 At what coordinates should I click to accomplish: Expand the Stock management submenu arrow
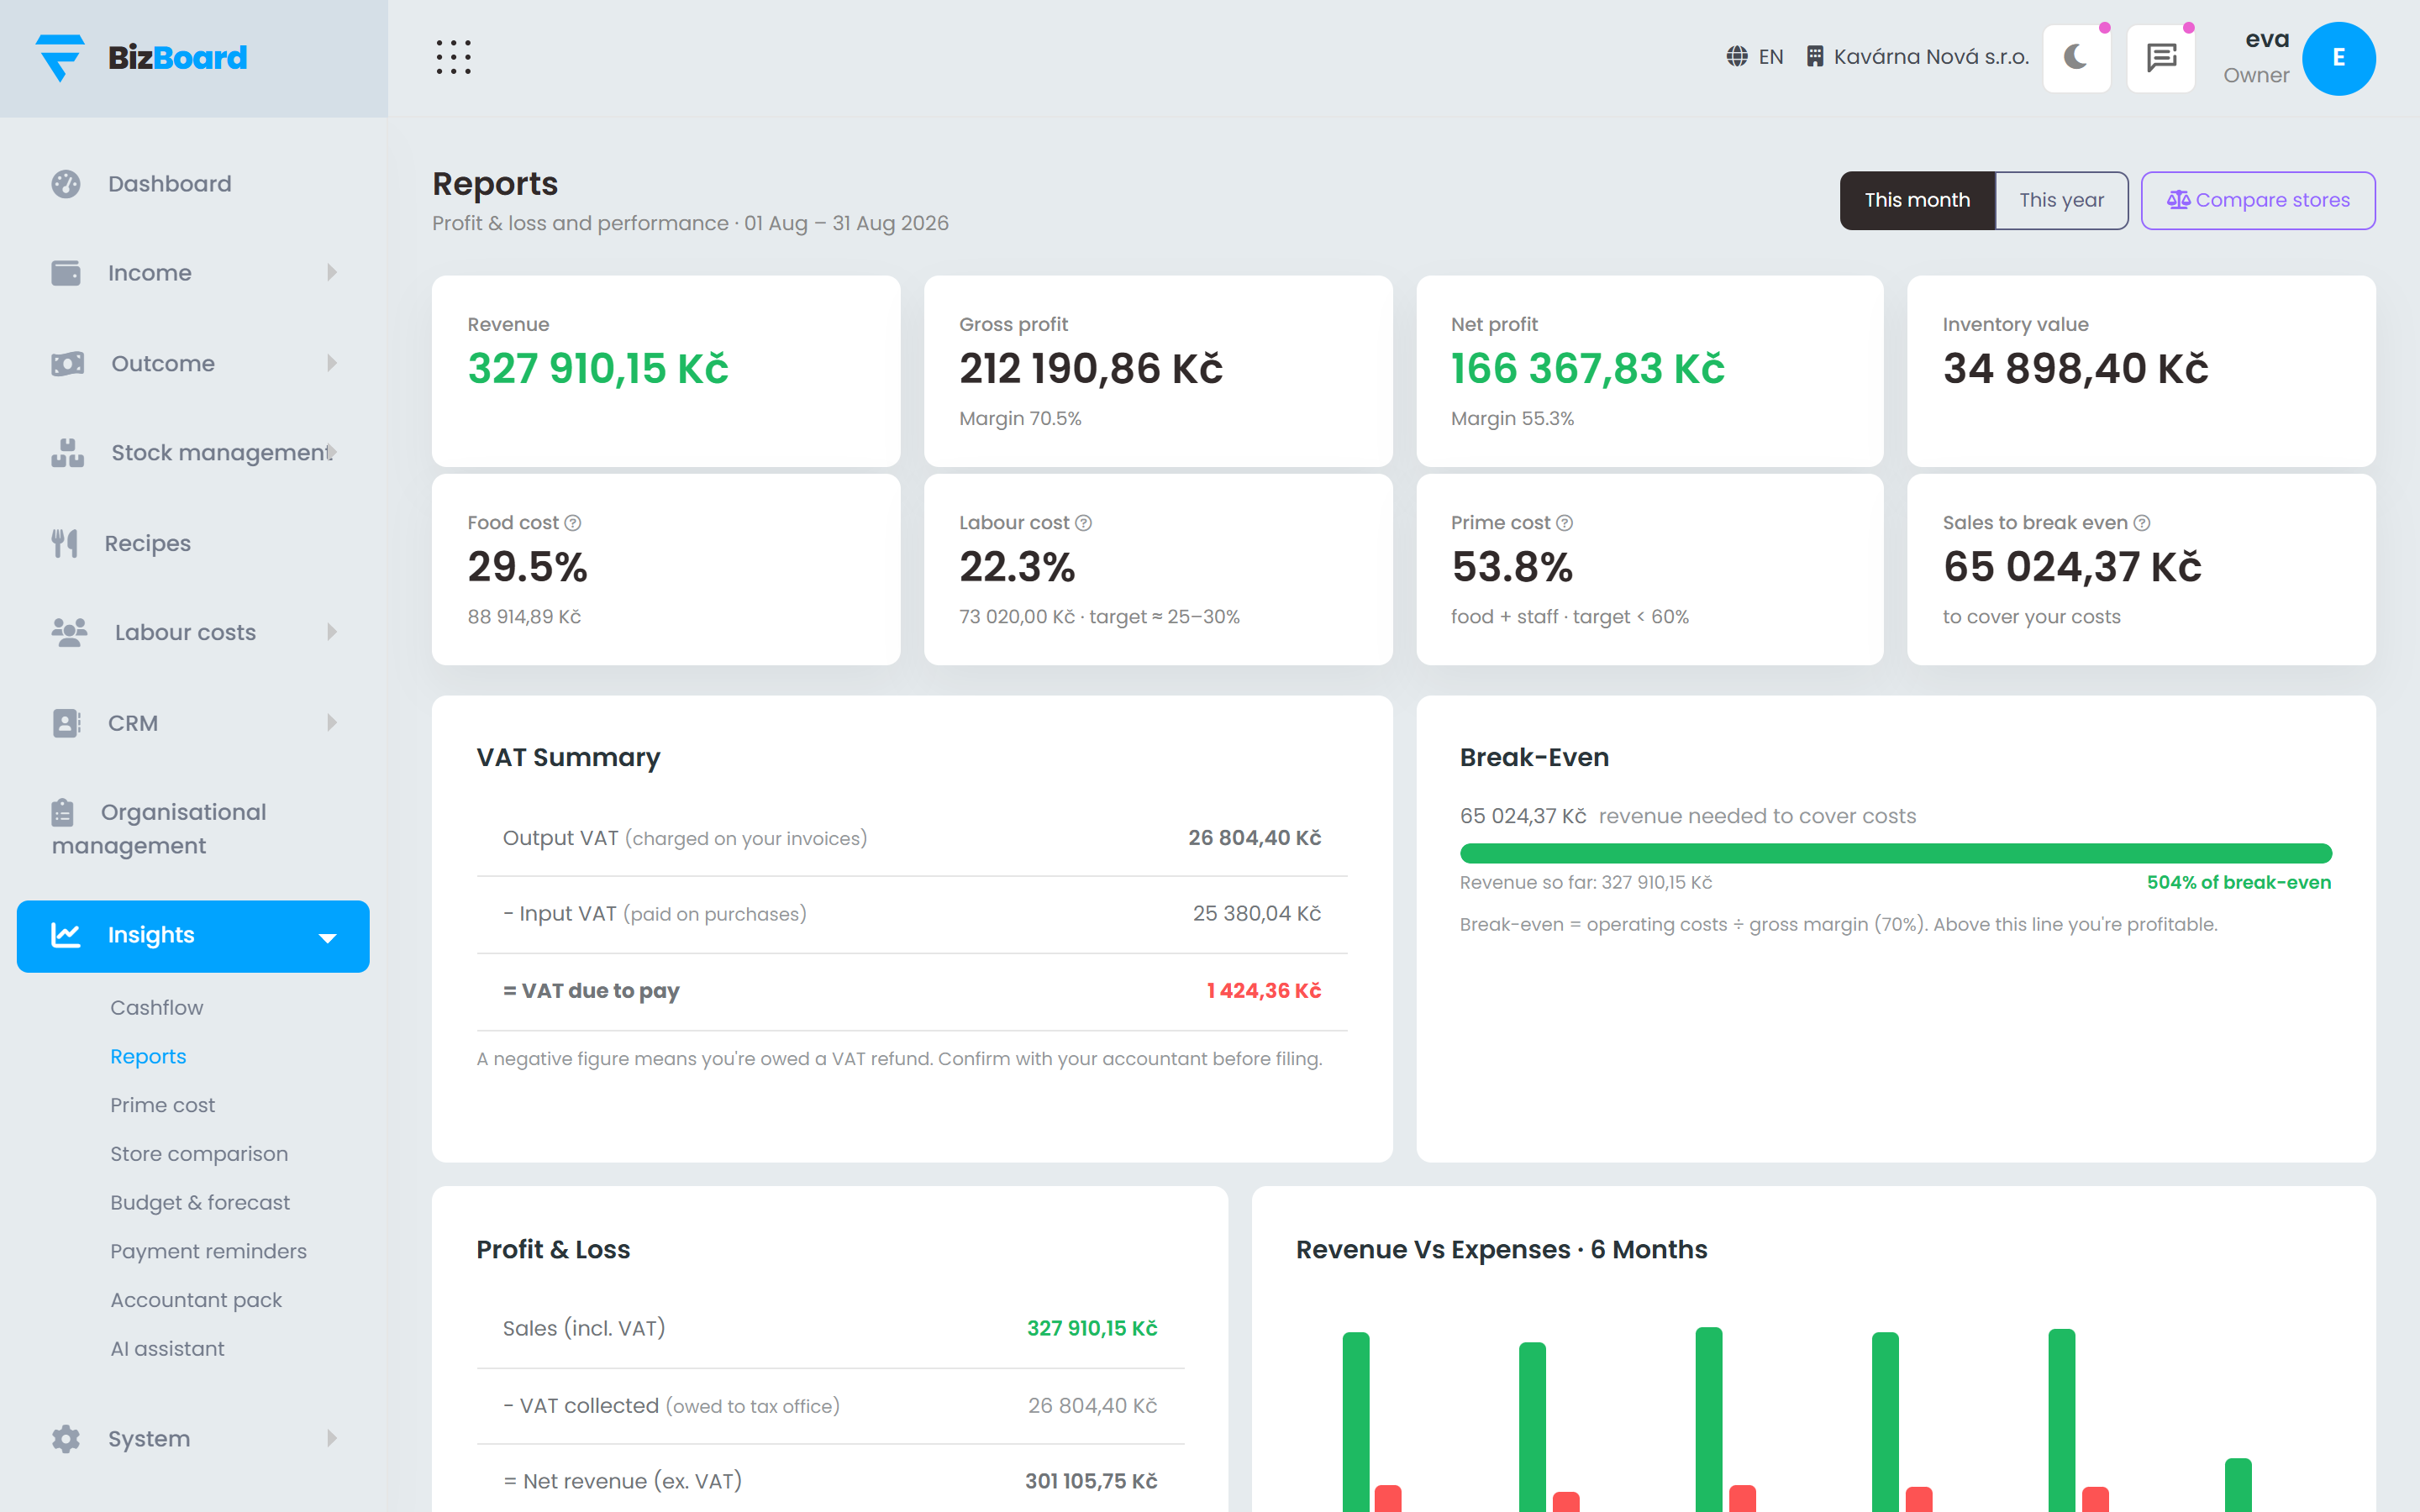click(332, 453)
